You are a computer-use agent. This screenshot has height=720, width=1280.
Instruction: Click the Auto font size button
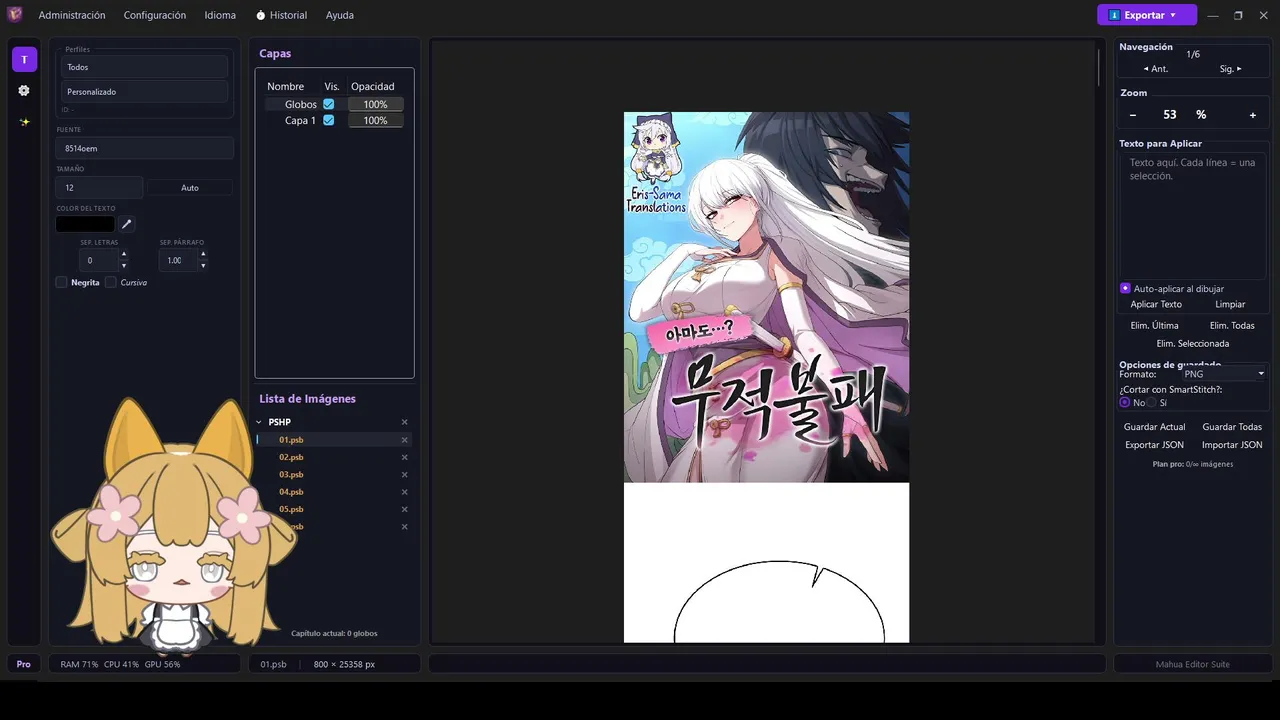190,188
